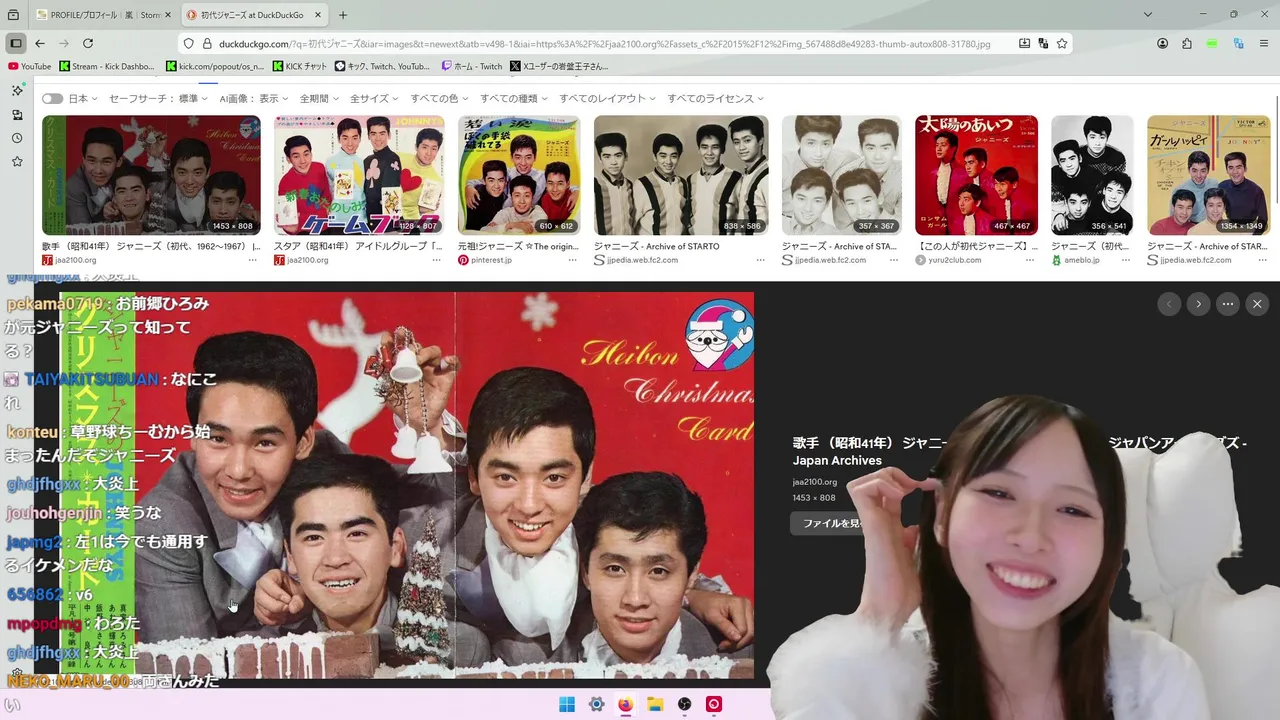Click the AI sparkle icon in sidebar
The width and height of the screenshot is (1280, 720).
coord(17,90)
